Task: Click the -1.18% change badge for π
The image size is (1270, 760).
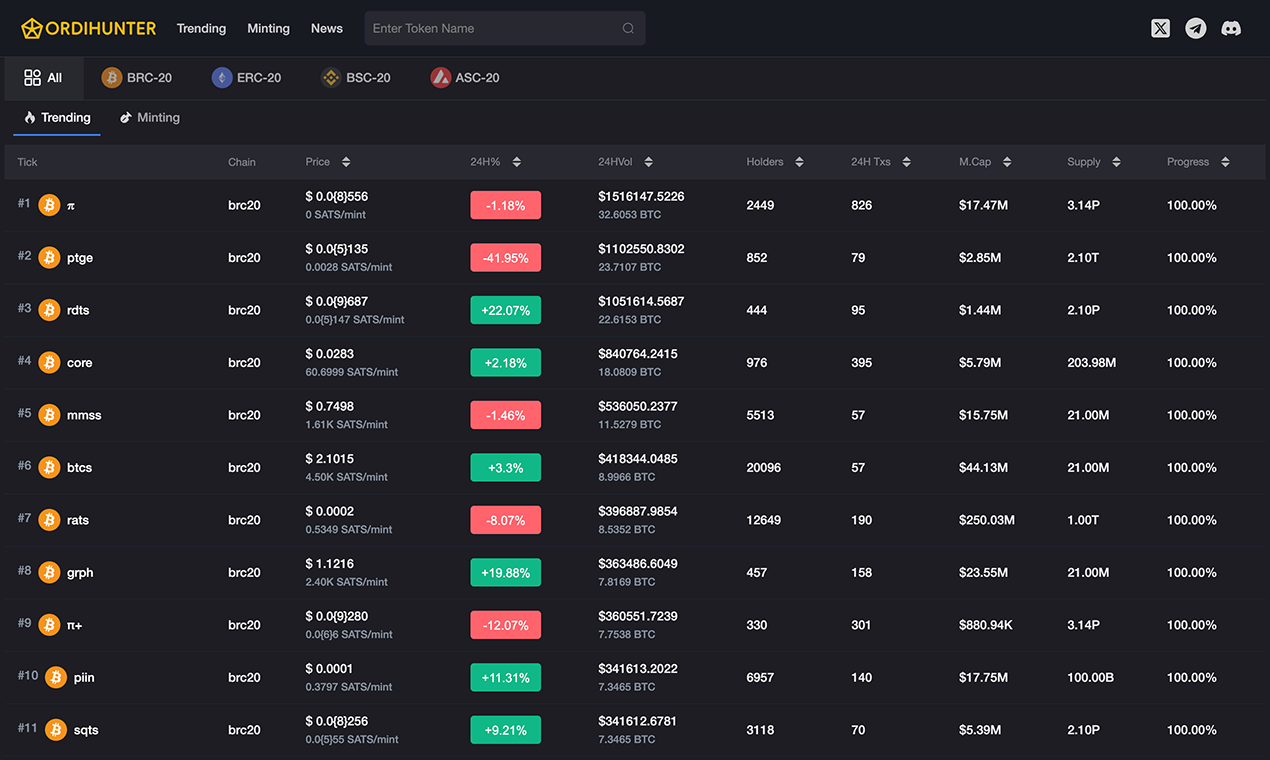Action: coord(505,205)
